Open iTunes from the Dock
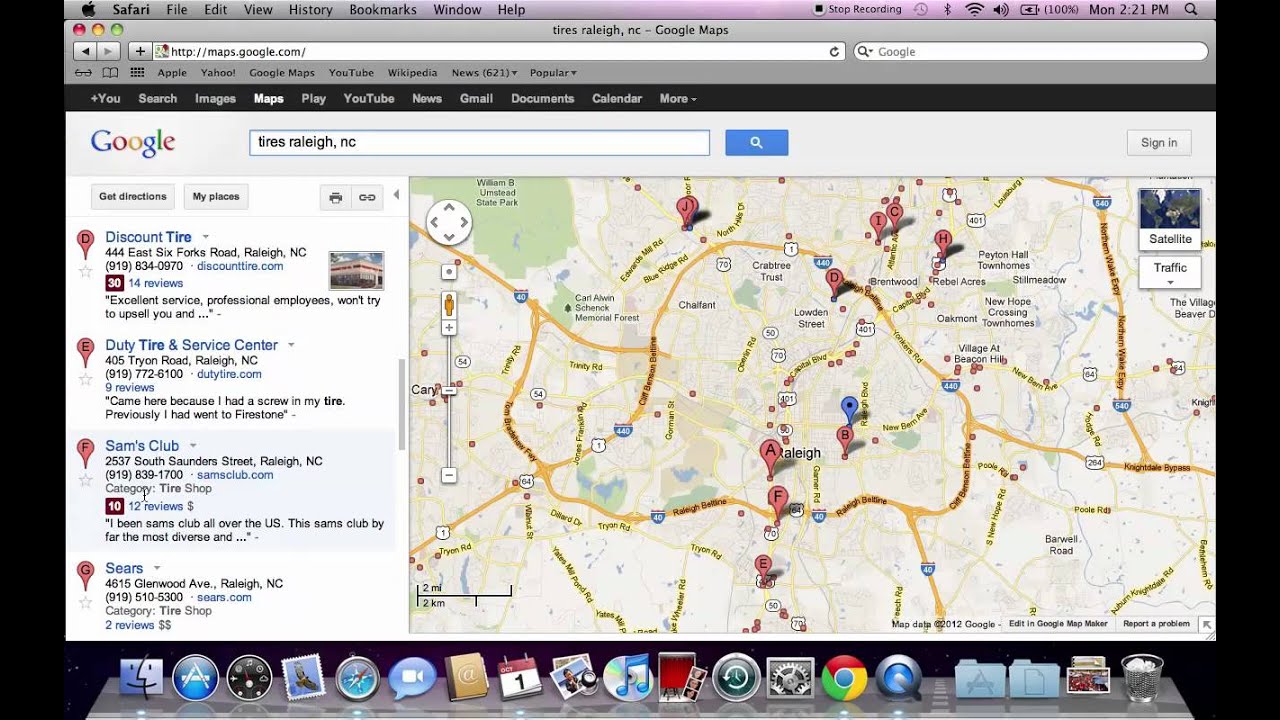The height and width of the screenshot is (720, 1280). pyautogui.click(x=630, y=680)
